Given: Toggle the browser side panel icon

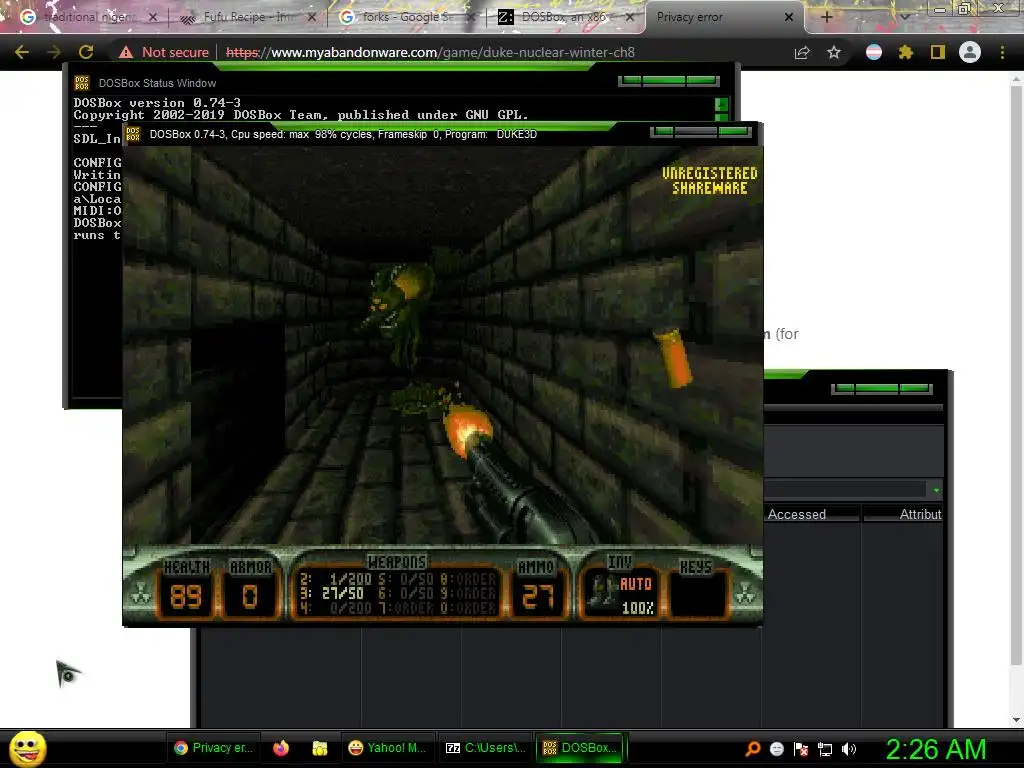Looking at the screenshot, I should [x=938, y=52].
